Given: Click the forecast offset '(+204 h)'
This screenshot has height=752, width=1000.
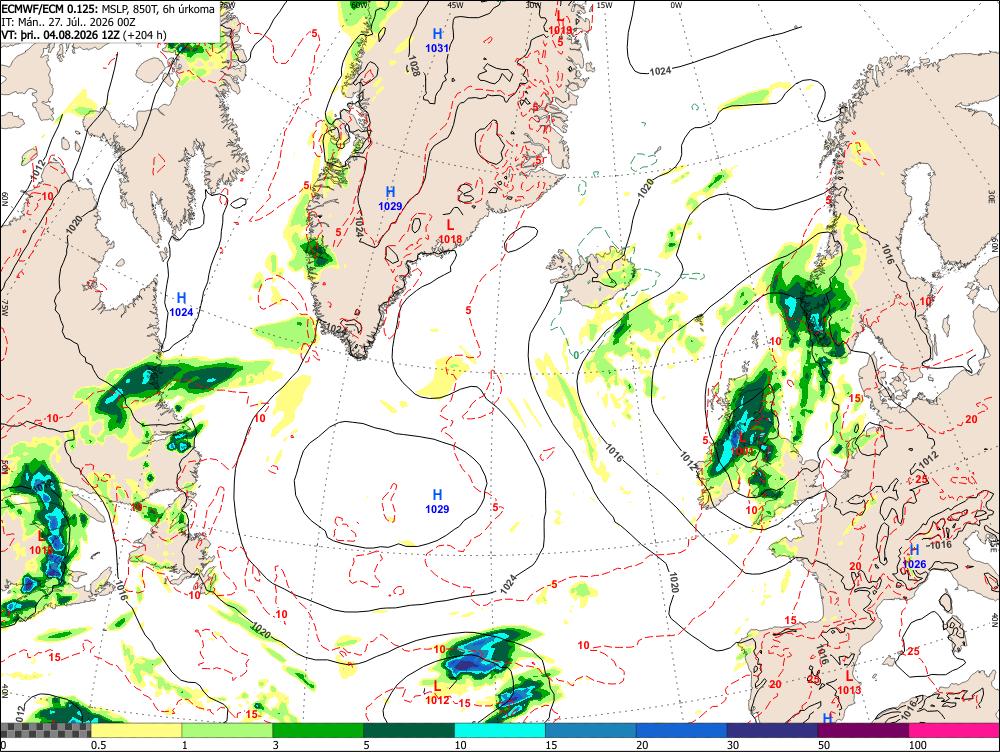Looking at the screenshot, I should click(x=144, y=34).
